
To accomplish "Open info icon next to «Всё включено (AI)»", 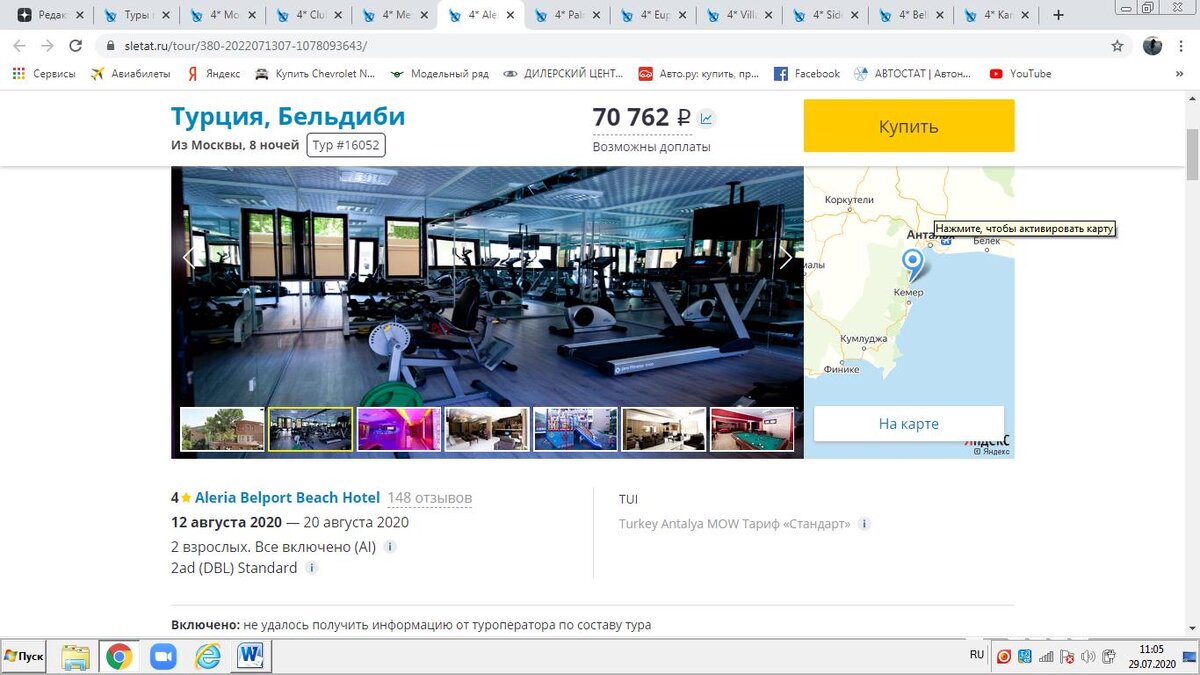I will click(389, 547).
